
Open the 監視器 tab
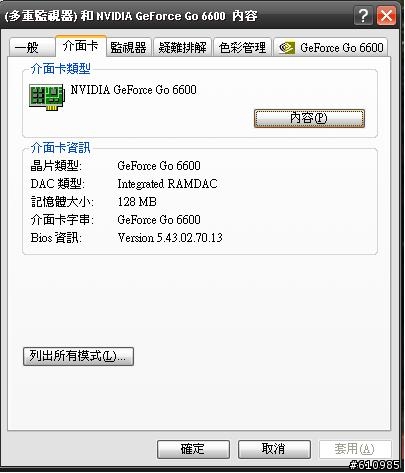point(128,47)
